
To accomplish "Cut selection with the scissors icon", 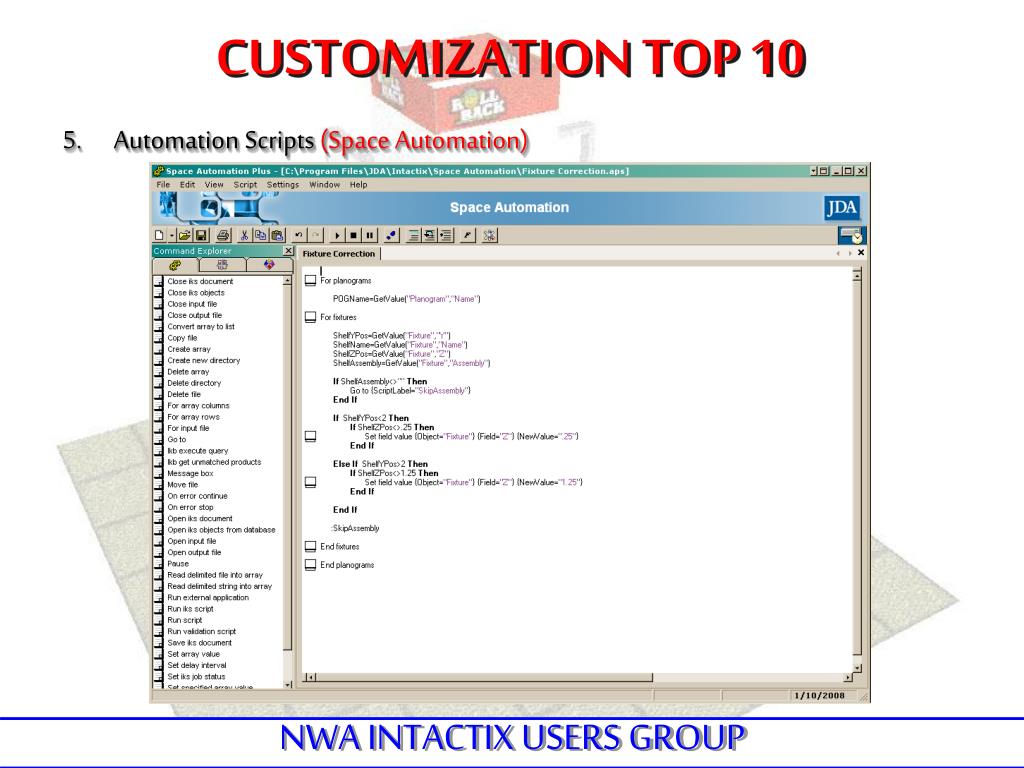I will (244, 235).
